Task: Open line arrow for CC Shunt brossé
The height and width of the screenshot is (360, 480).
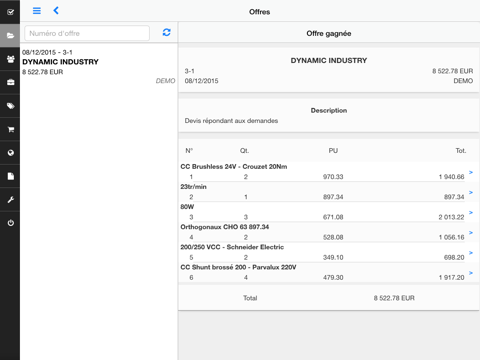Action: 471,273
